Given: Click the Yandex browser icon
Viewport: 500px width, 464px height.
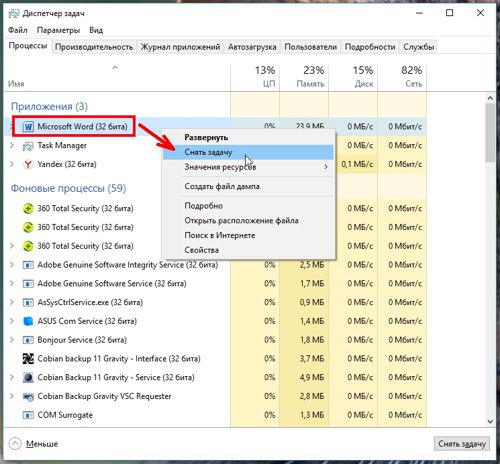Looking at the screenshot, I should click(28, 164).
